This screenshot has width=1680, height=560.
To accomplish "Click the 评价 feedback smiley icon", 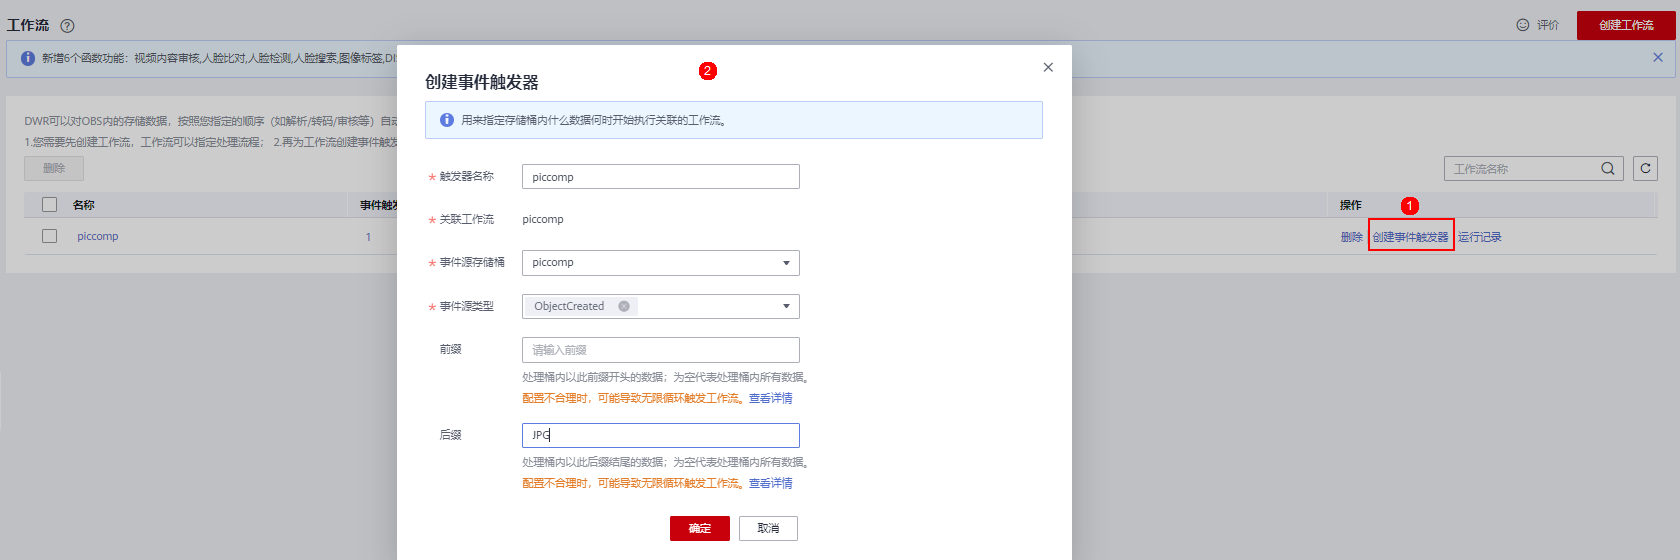I will coord(1523,25).
